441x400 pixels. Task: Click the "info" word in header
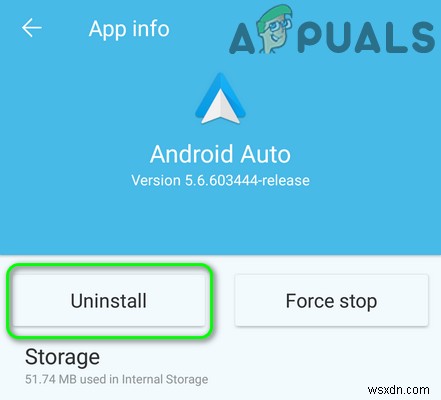[150, 28]
